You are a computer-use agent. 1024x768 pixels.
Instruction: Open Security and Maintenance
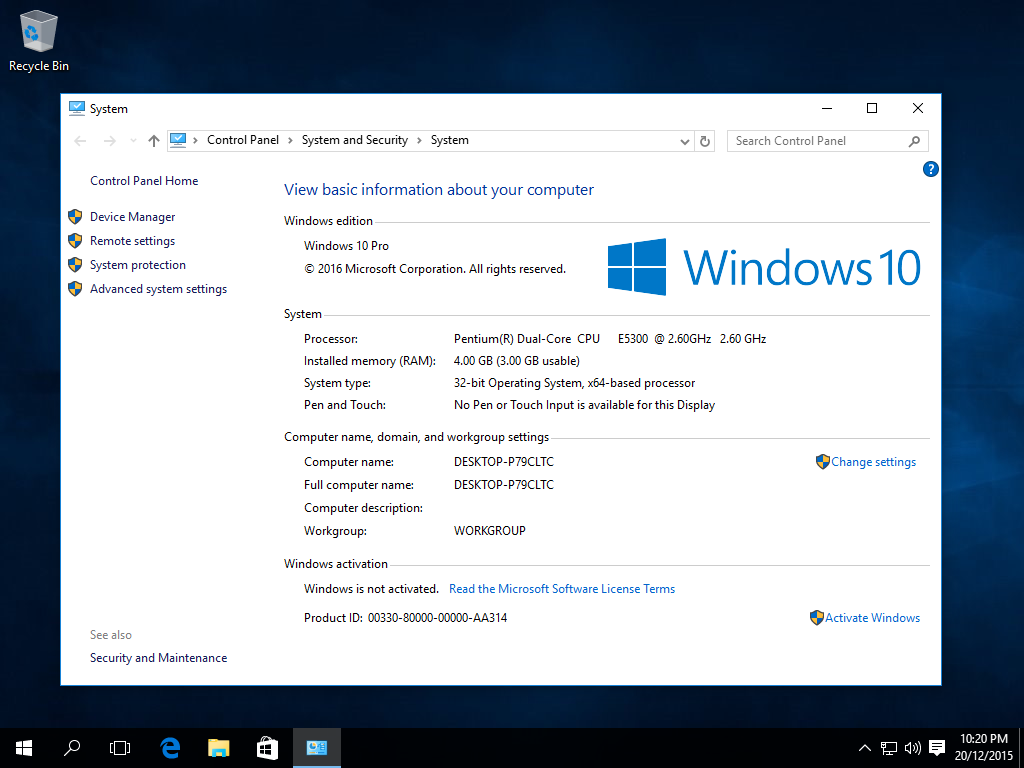(159, 658)
